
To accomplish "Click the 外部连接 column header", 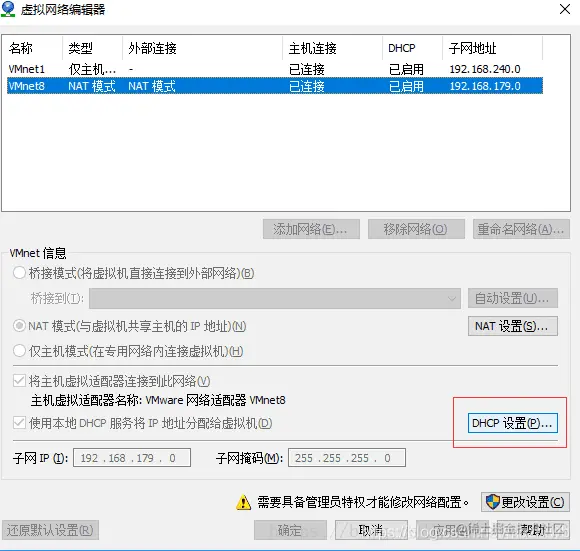I will click(202, 48).
